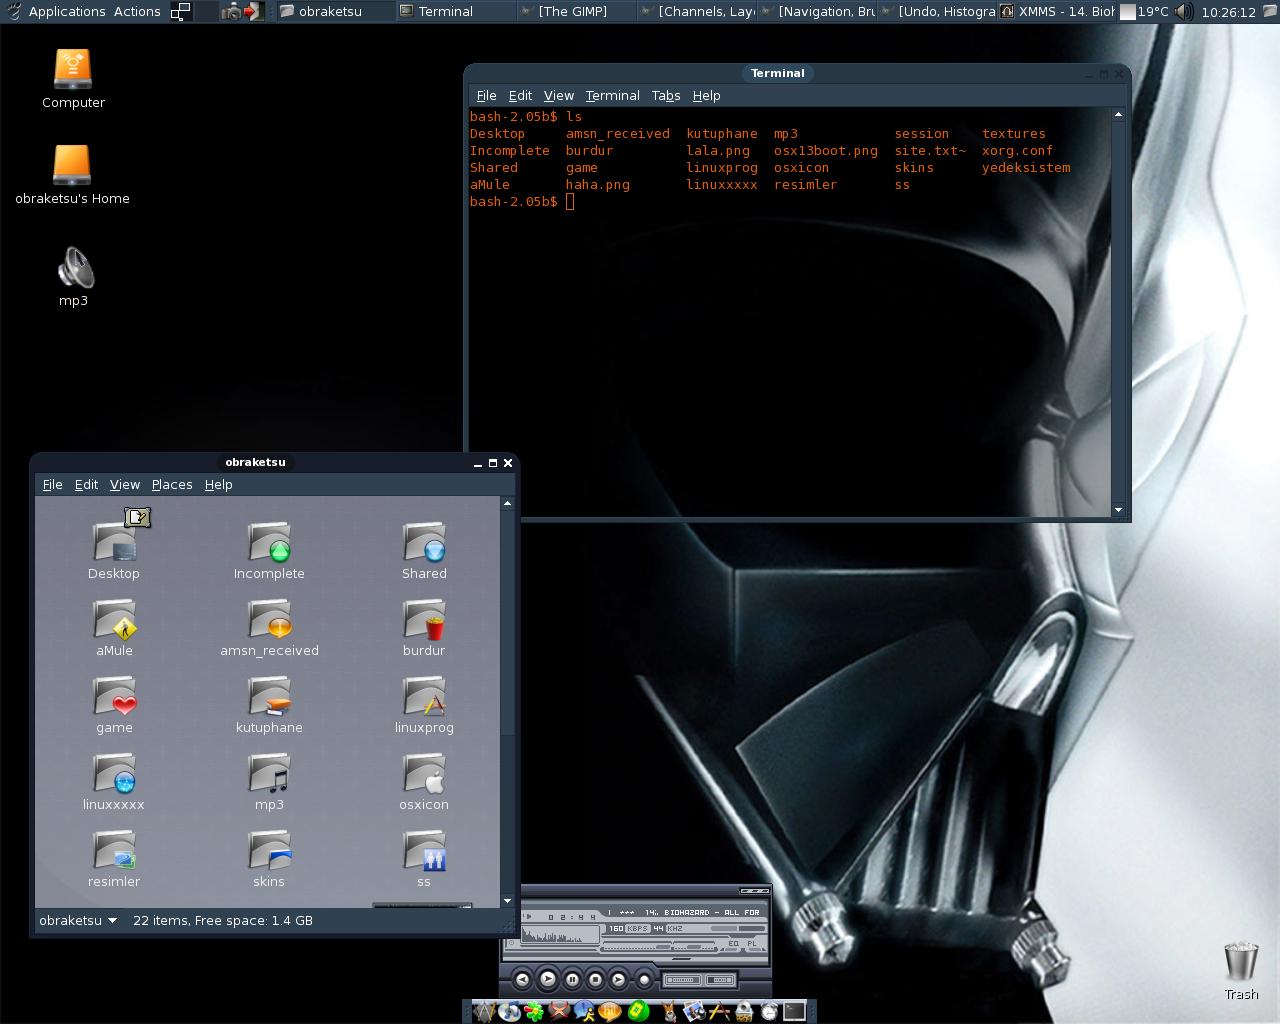This screenshot has height=1024, width=1280.
Task: Open the linuxprog folder
Action: tap(424, 704)
